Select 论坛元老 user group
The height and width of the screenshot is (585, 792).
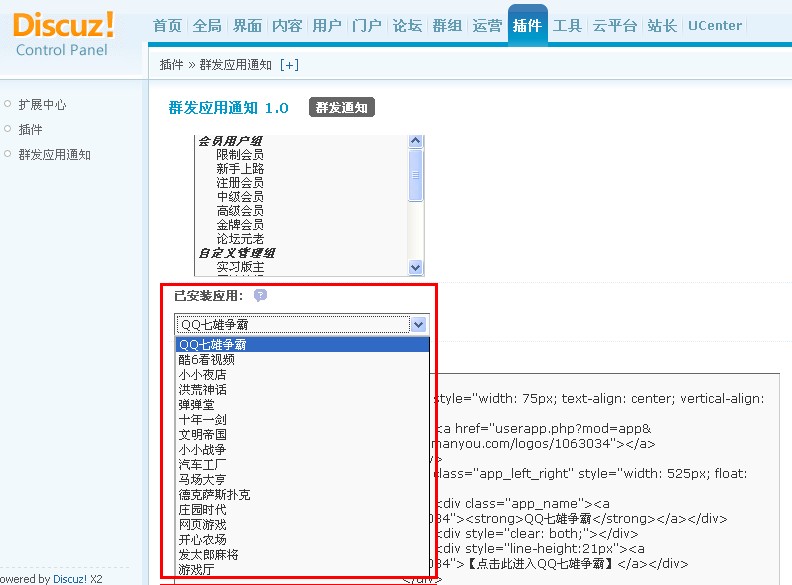240,239
